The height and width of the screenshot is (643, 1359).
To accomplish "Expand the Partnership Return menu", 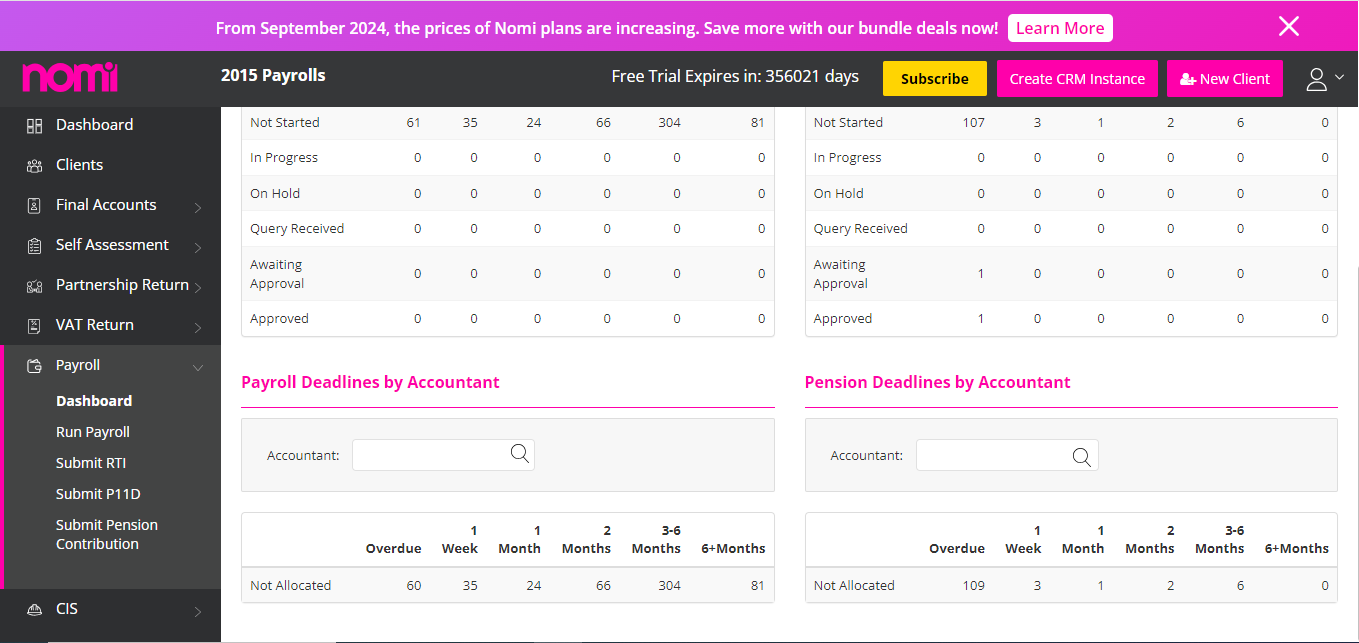I will pos(198,288).
